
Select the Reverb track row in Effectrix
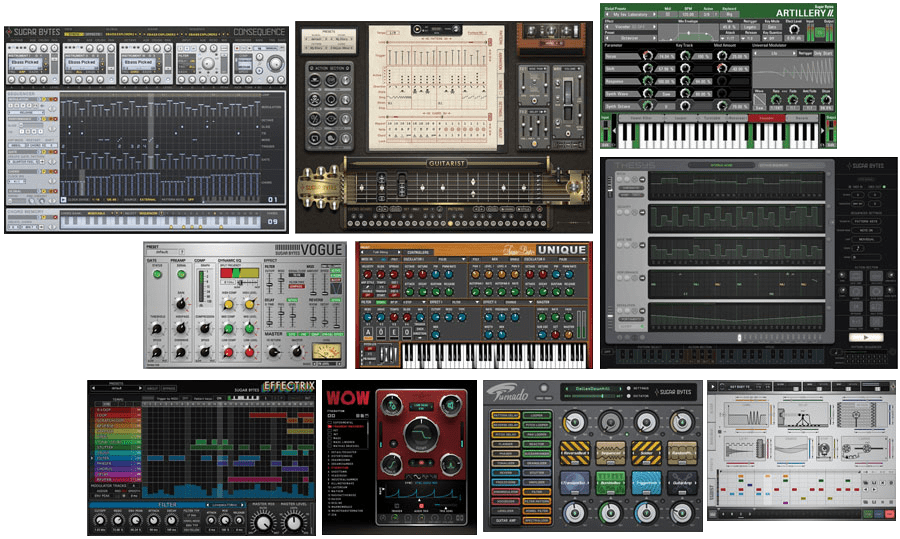[x=117, y=480]
